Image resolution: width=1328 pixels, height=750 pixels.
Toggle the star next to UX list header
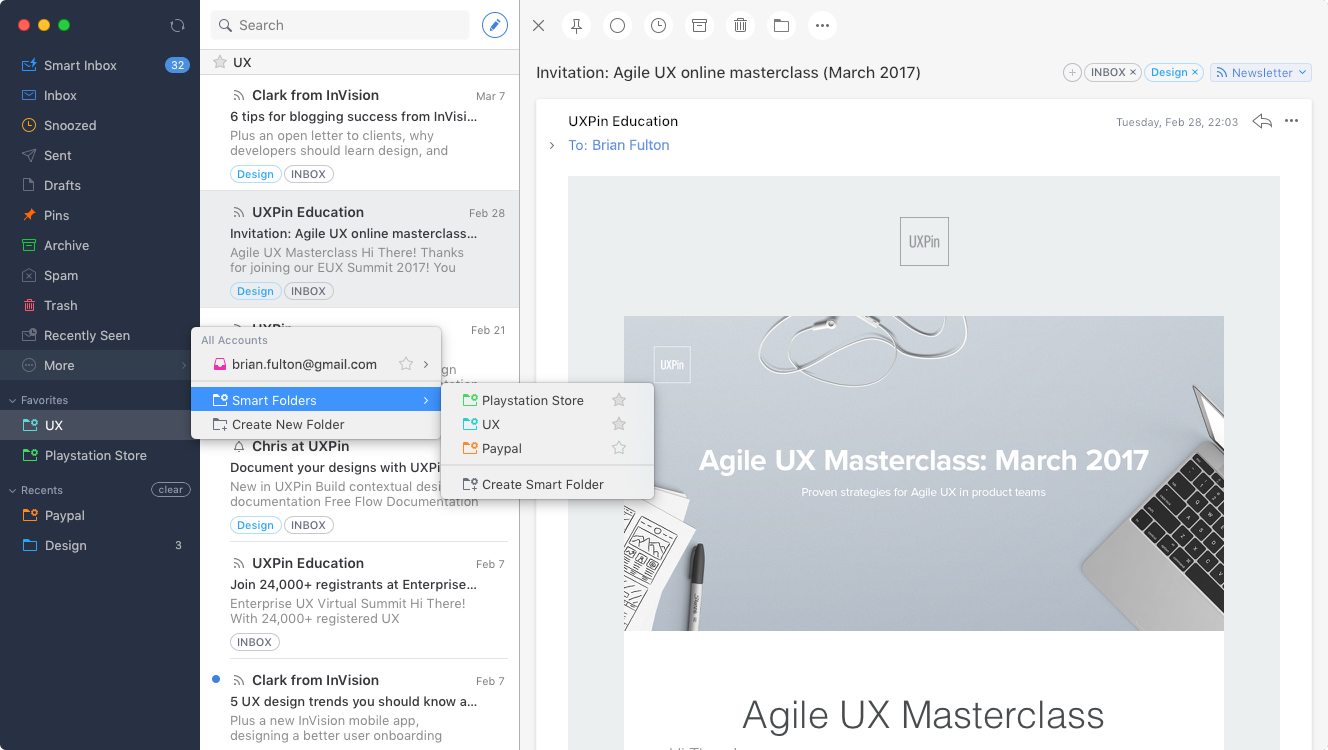[220, 62]
